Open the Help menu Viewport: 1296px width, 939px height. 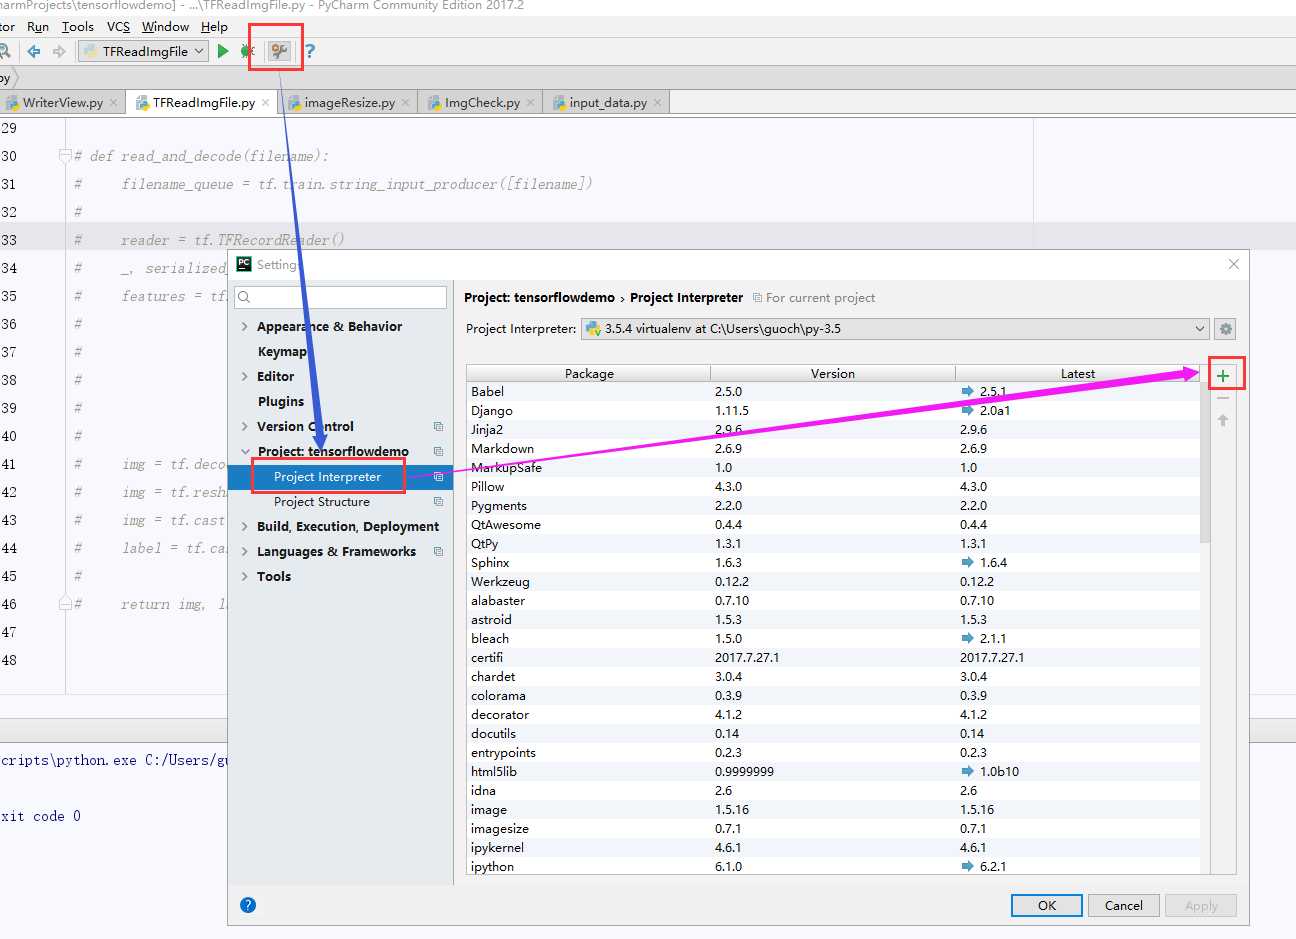pyautogui.click(x=214, y=27)
